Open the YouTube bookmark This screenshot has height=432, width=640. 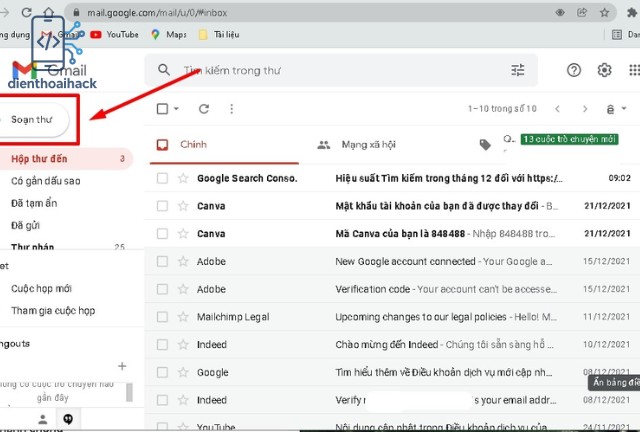(114, 35)
